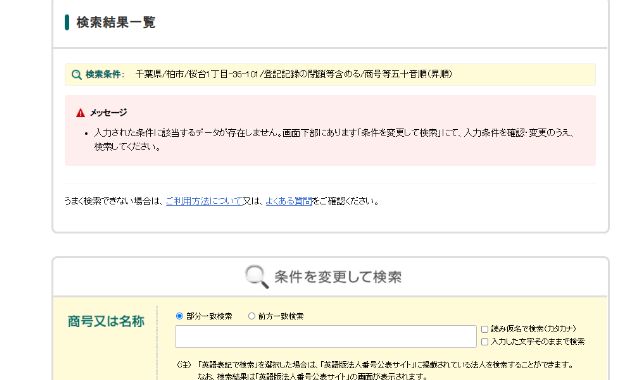Image resolution: width=640 pixels, height=380 pixels.
Task: Select the 前方一致検索 radio button
Action: pyautogui.click(x=251, y=316)
